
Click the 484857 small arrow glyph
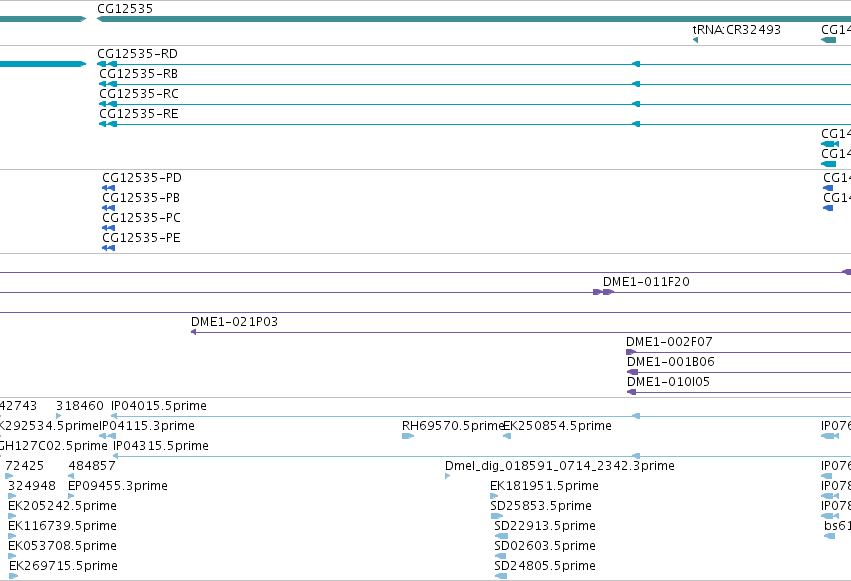tap(71, 477)
